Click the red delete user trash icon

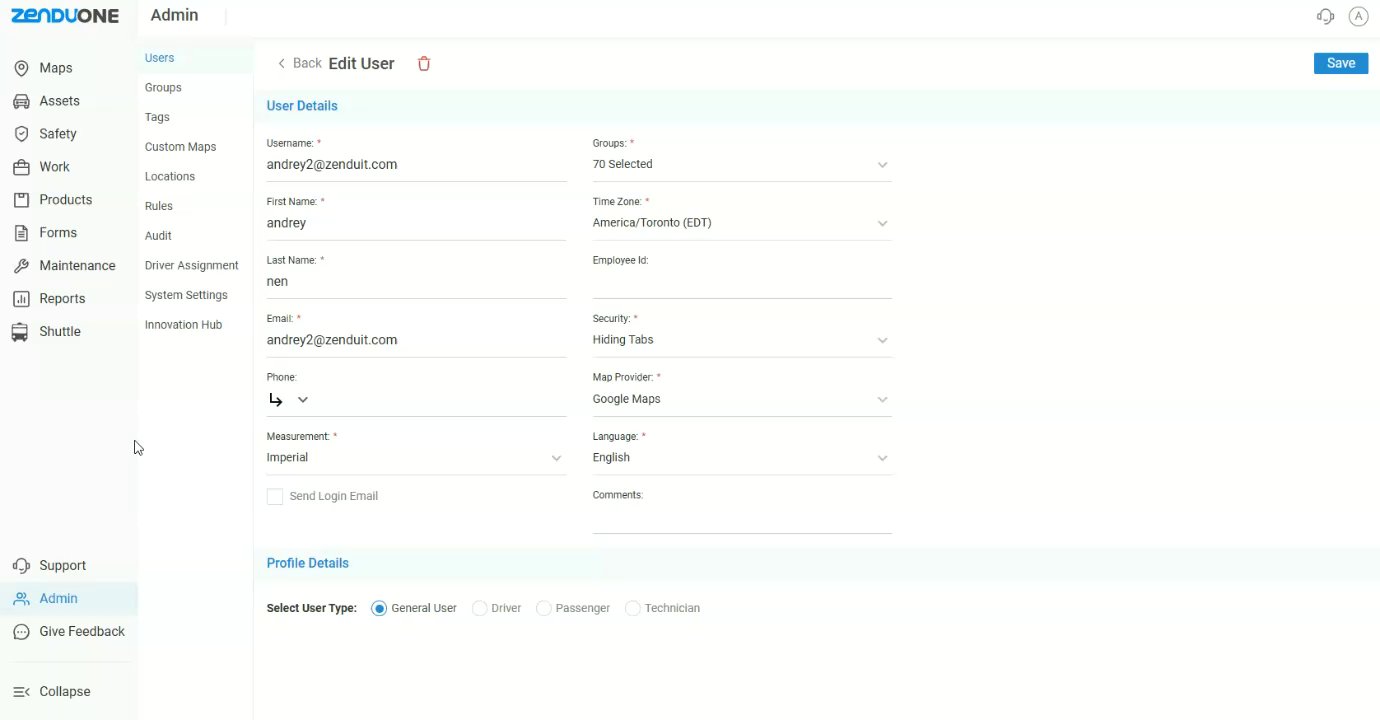(424, 64)
